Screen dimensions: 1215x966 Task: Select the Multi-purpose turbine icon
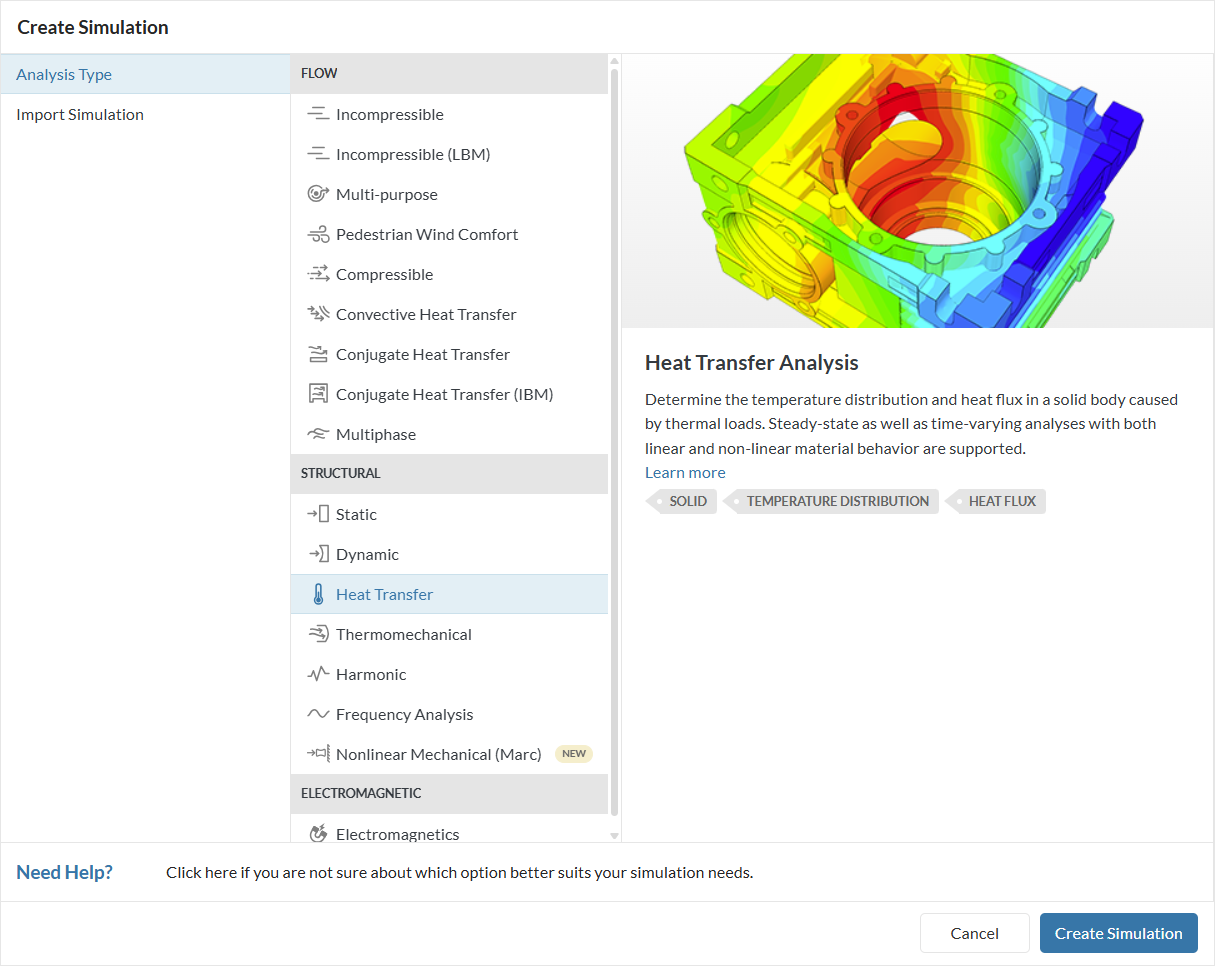tap(318, 194)
